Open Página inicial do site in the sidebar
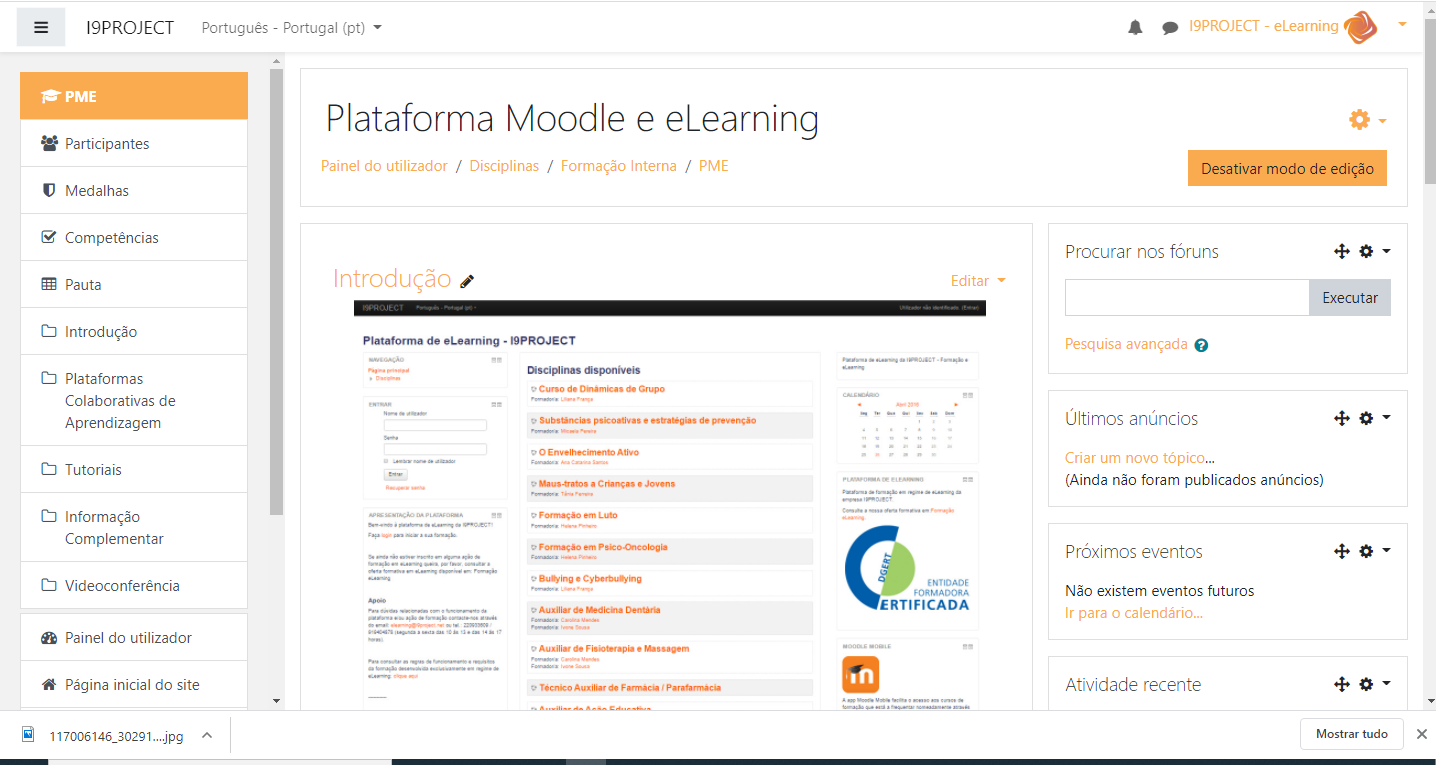This screenshot has height=765, width=1436. pos(134,684)
